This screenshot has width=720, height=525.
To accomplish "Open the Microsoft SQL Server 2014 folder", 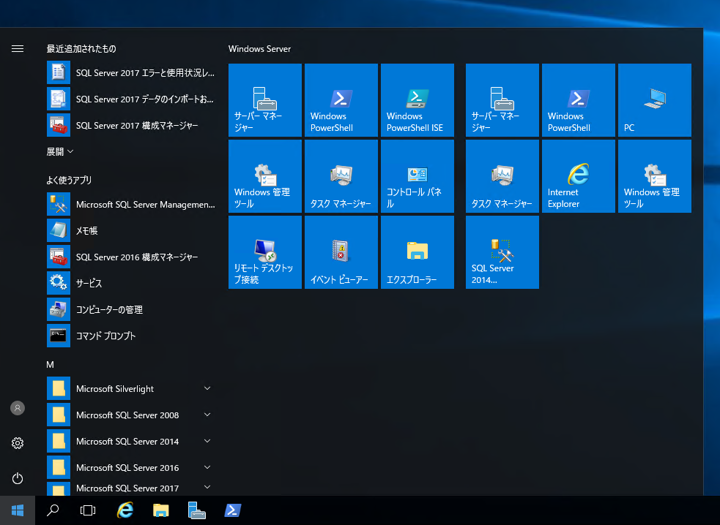I will click(131, 441).
